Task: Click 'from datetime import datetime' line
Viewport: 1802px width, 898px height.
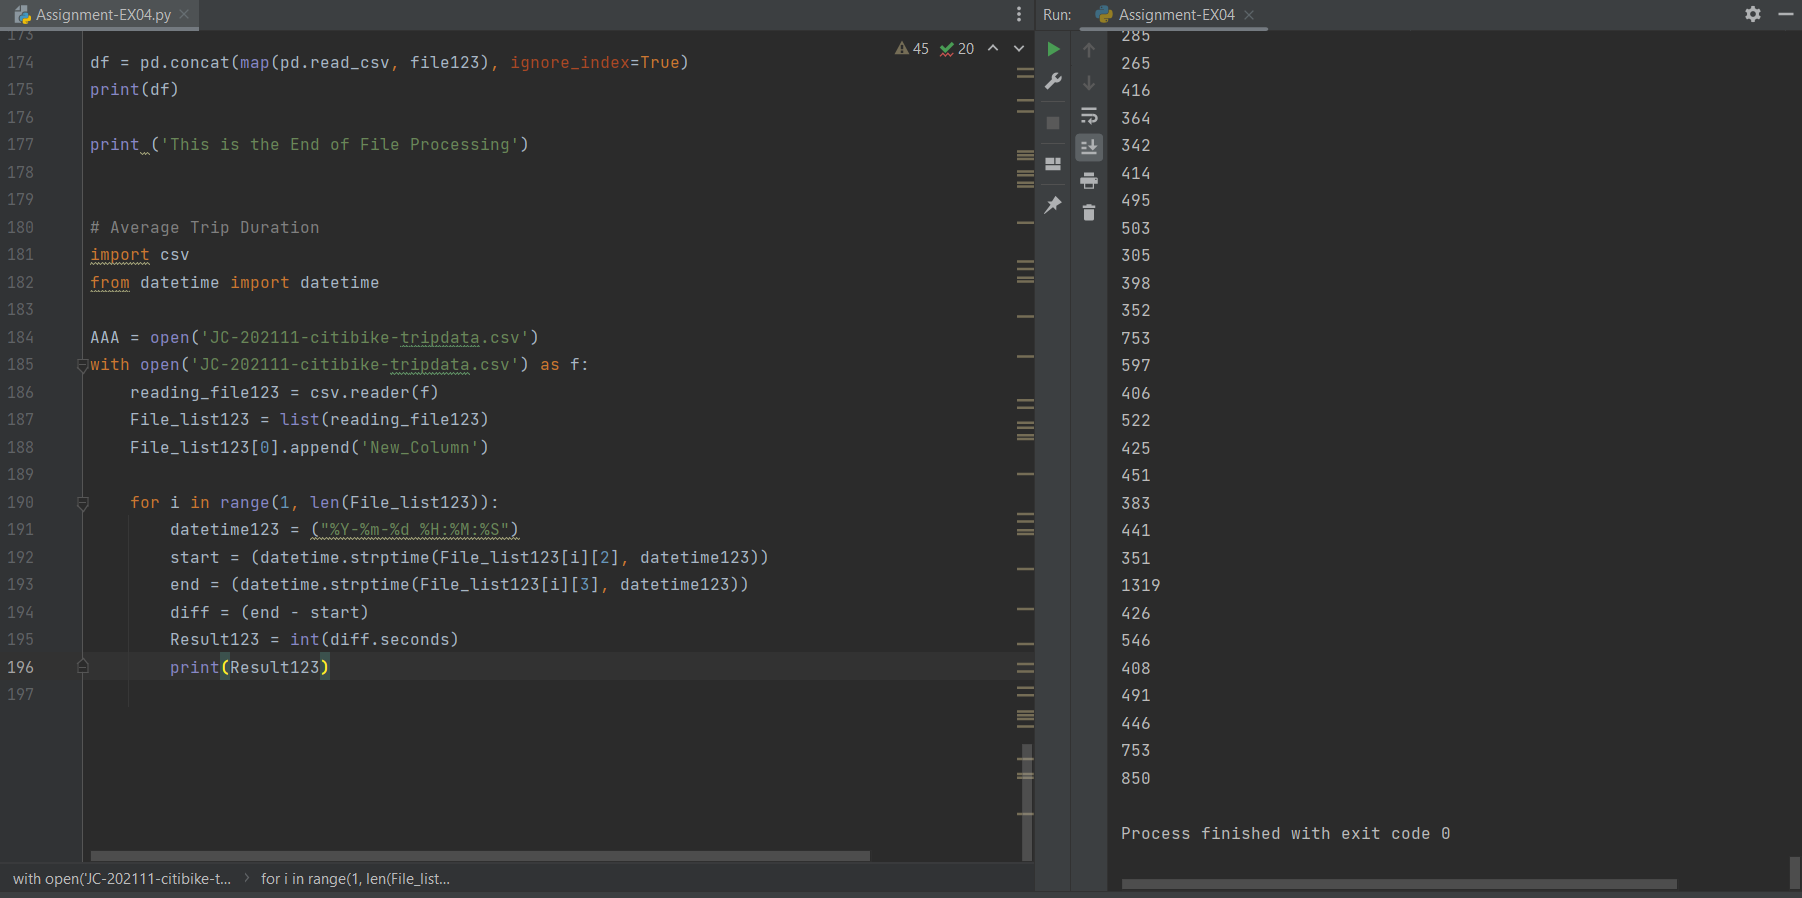Action: (235, 283)
